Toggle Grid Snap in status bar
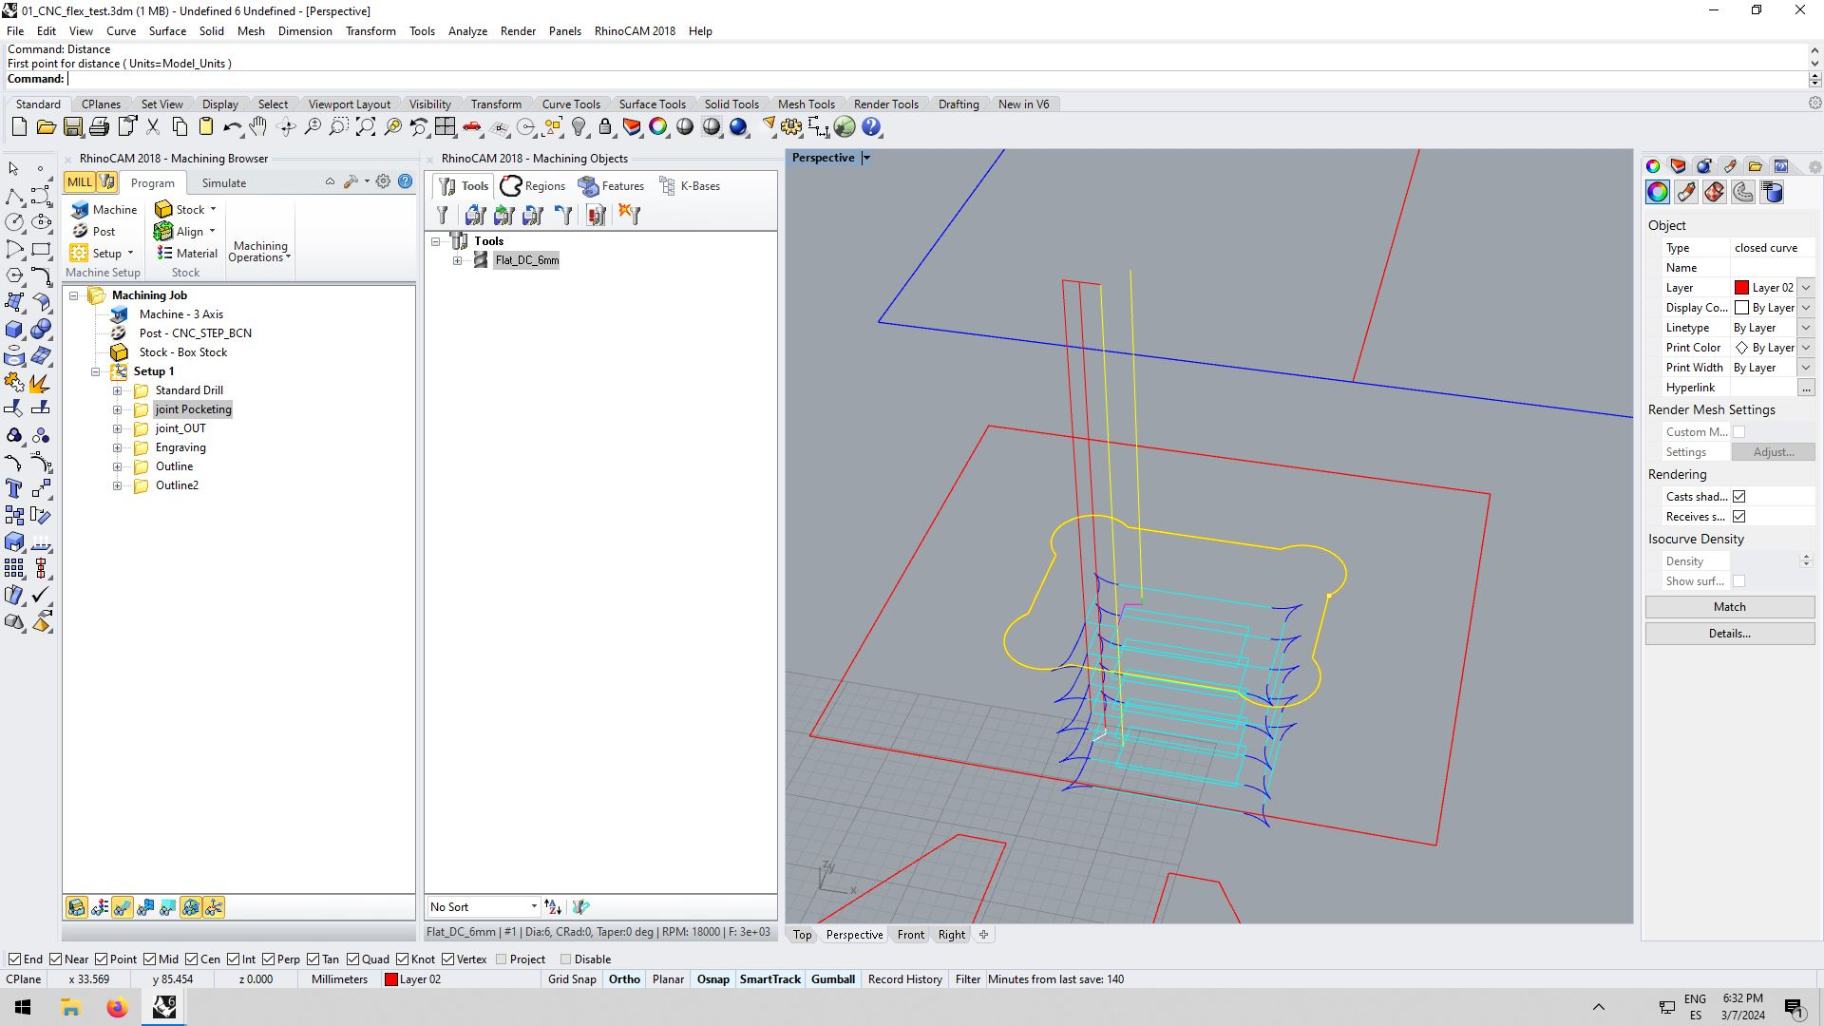 571,980
